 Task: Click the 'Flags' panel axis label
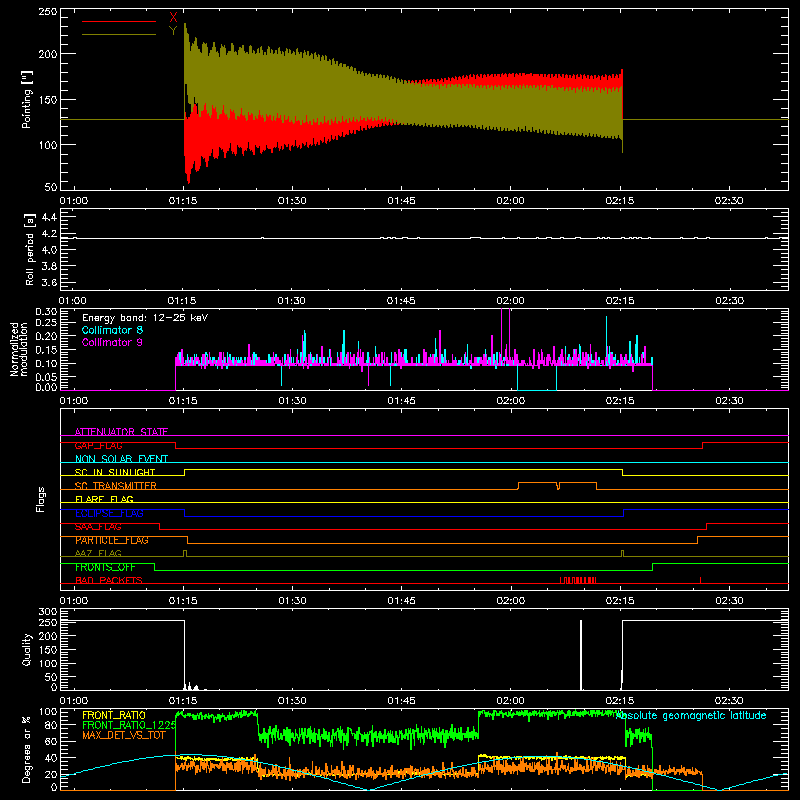(x=40, y=499)
